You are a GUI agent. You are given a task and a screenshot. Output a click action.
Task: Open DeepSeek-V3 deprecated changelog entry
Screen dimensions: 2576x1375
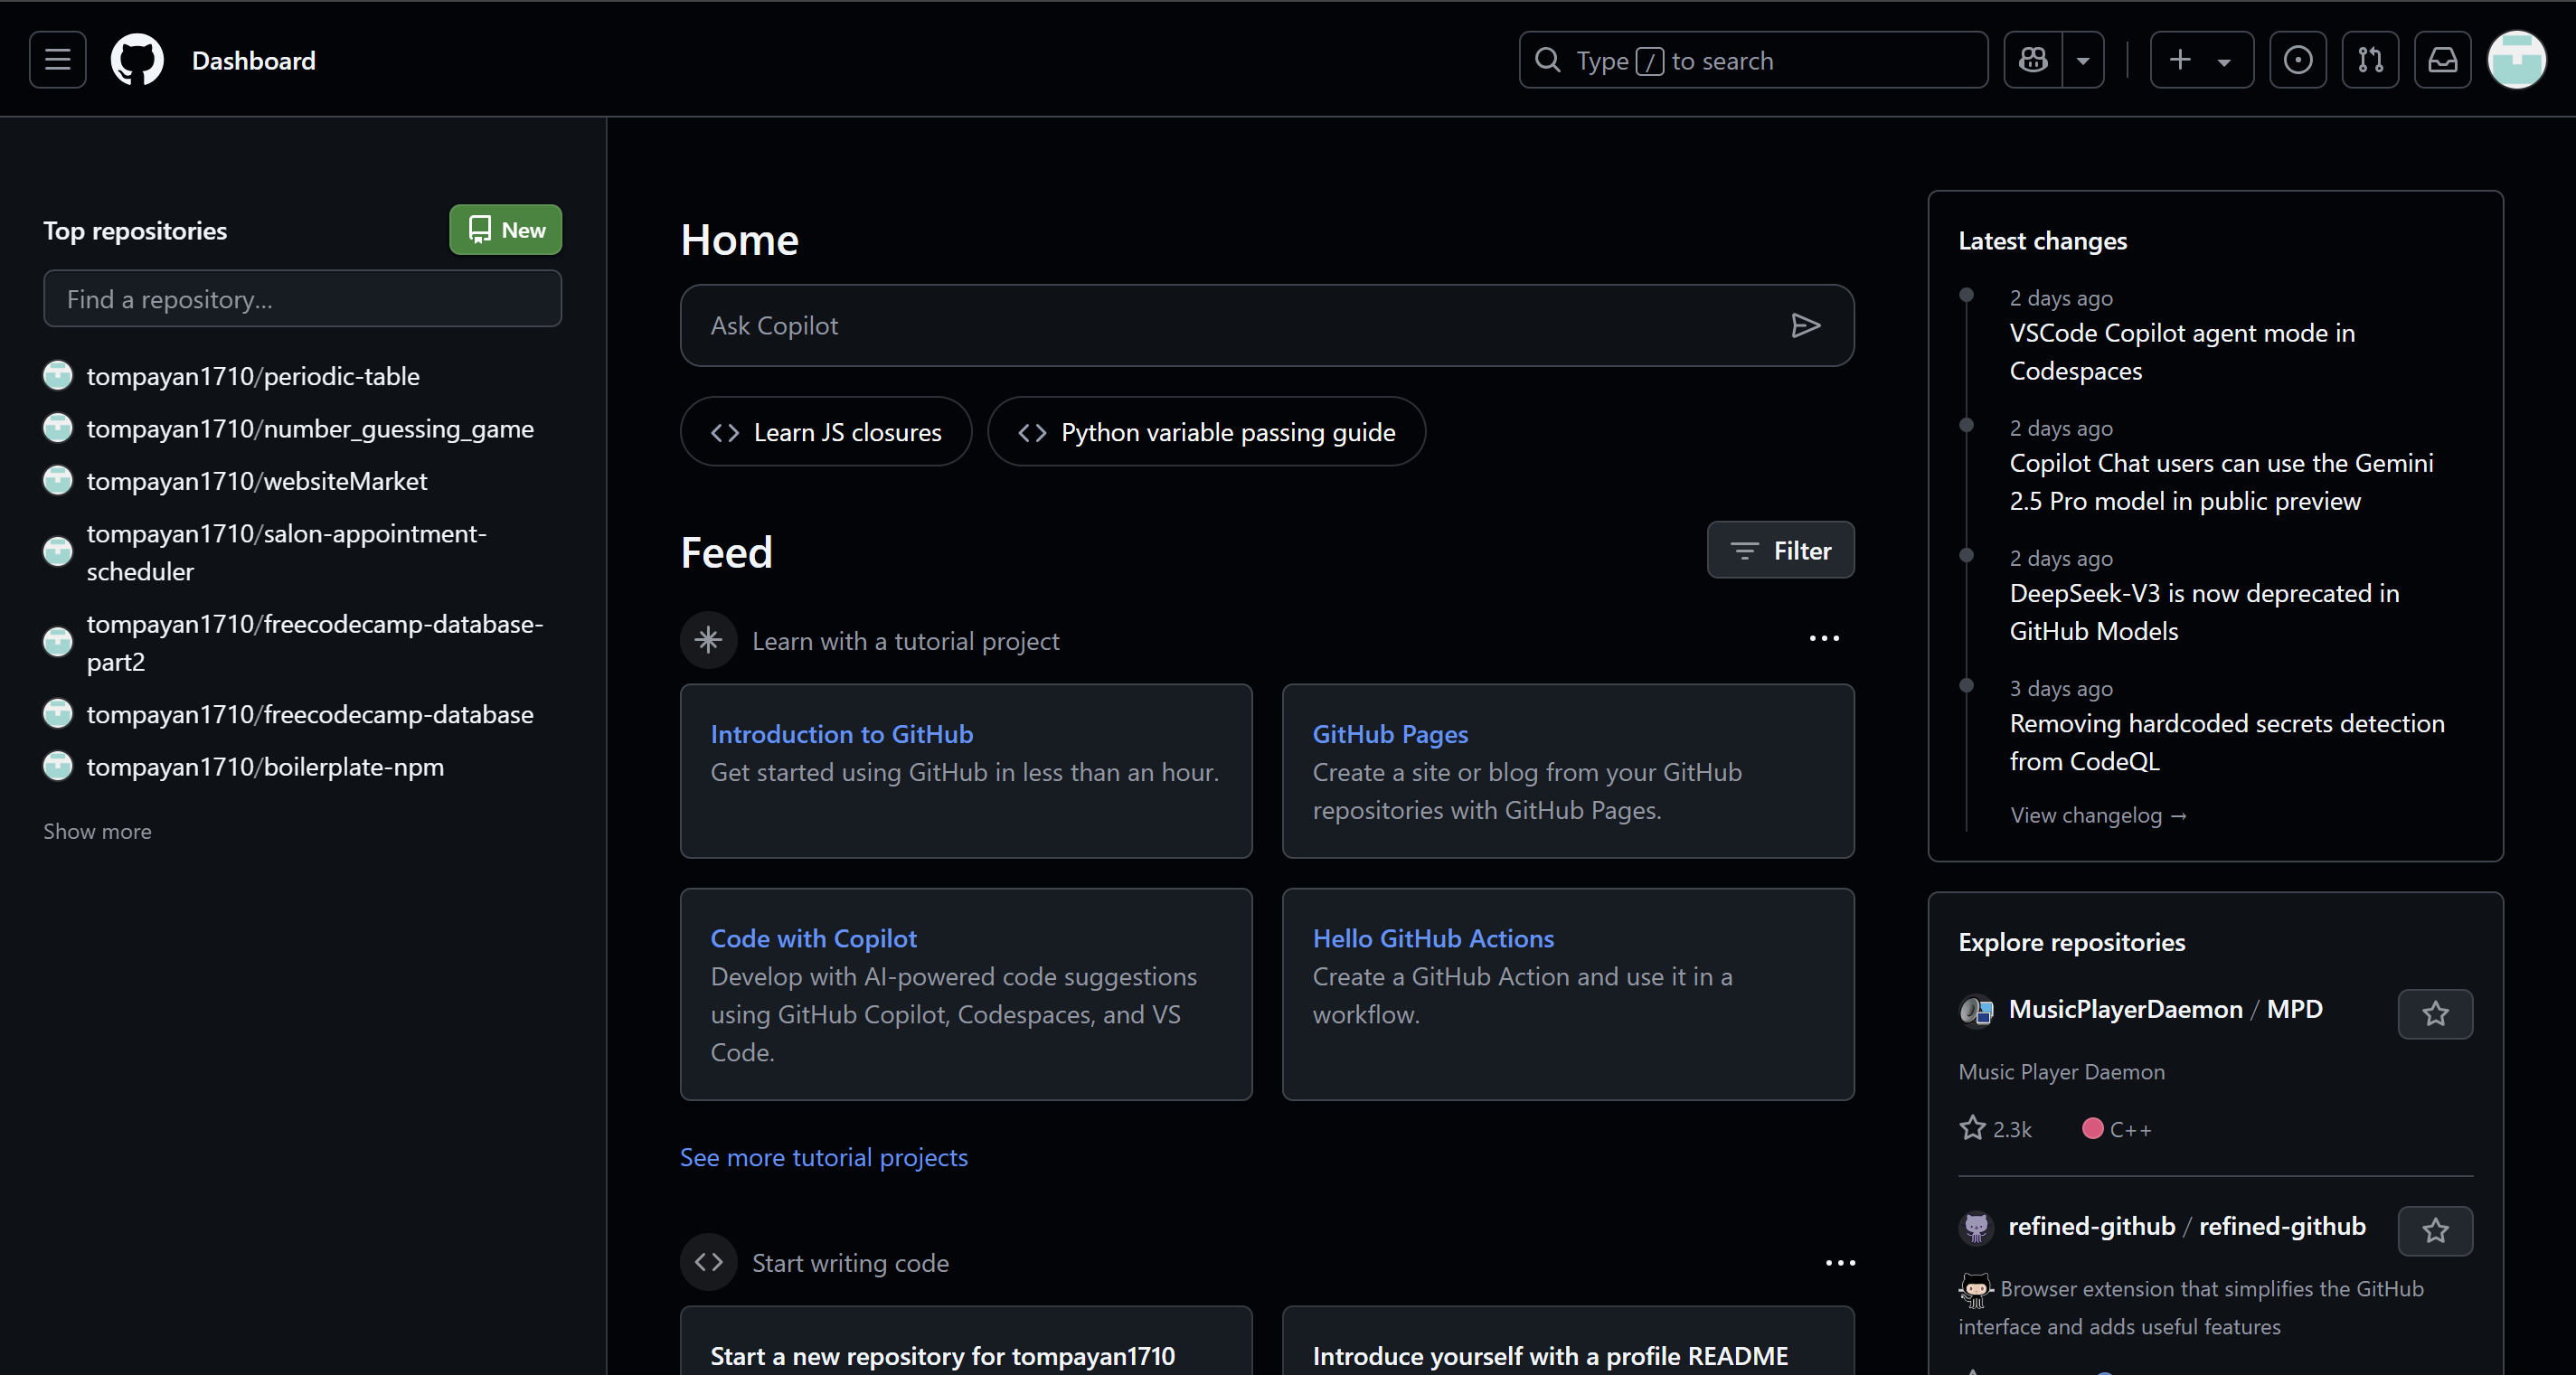(2205, 612)
